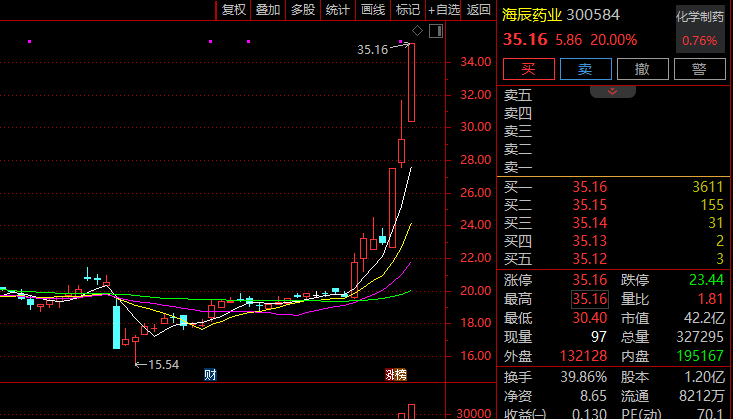
Task: Click the 撤 cancel order button
Action: point(643,69)
